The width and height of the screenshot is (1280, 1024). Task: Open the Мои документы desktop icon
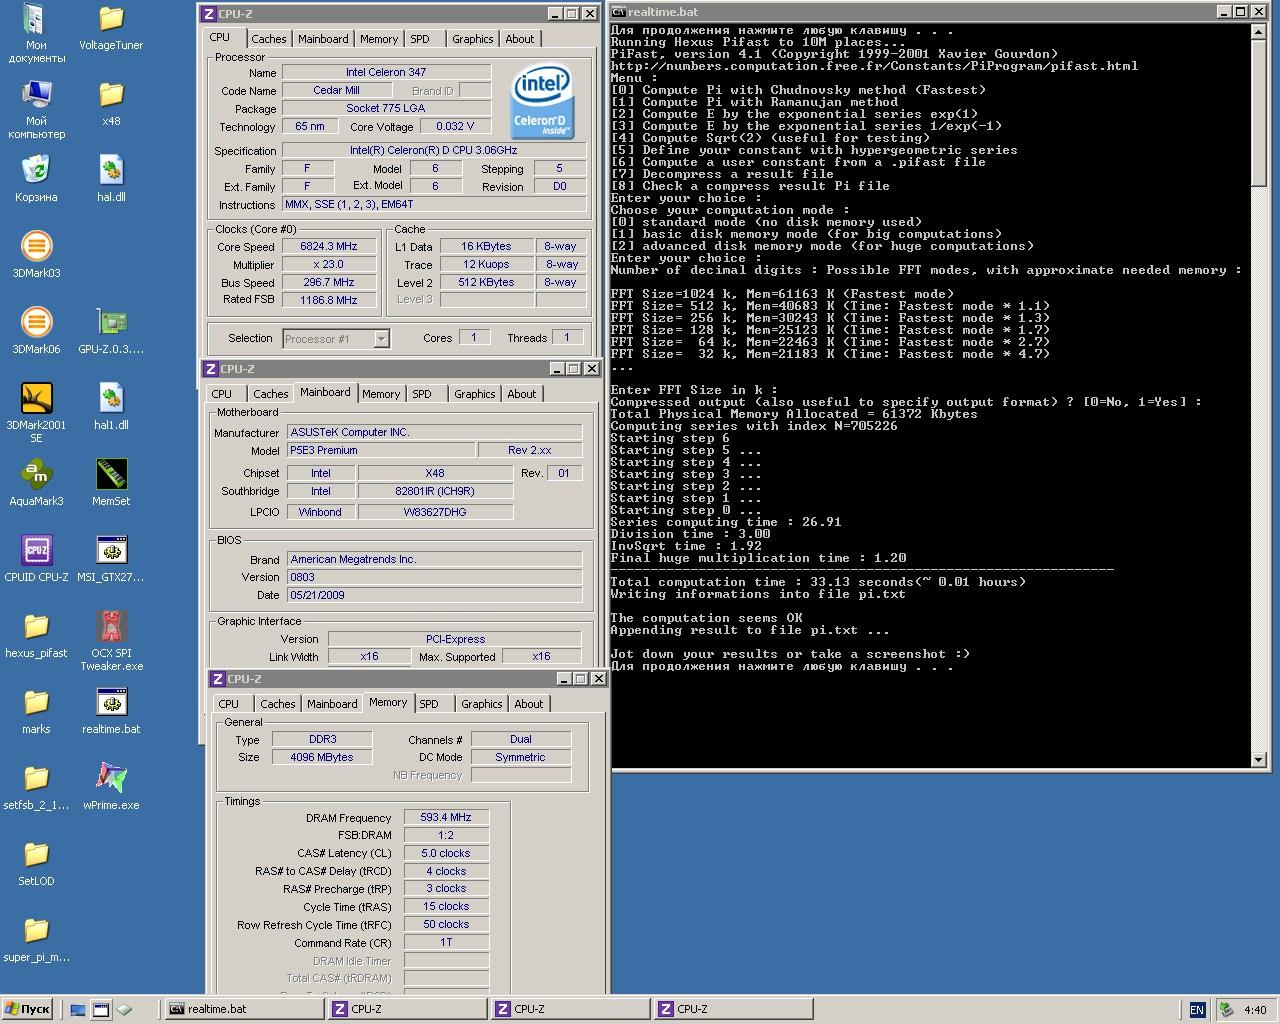point(36,33)
